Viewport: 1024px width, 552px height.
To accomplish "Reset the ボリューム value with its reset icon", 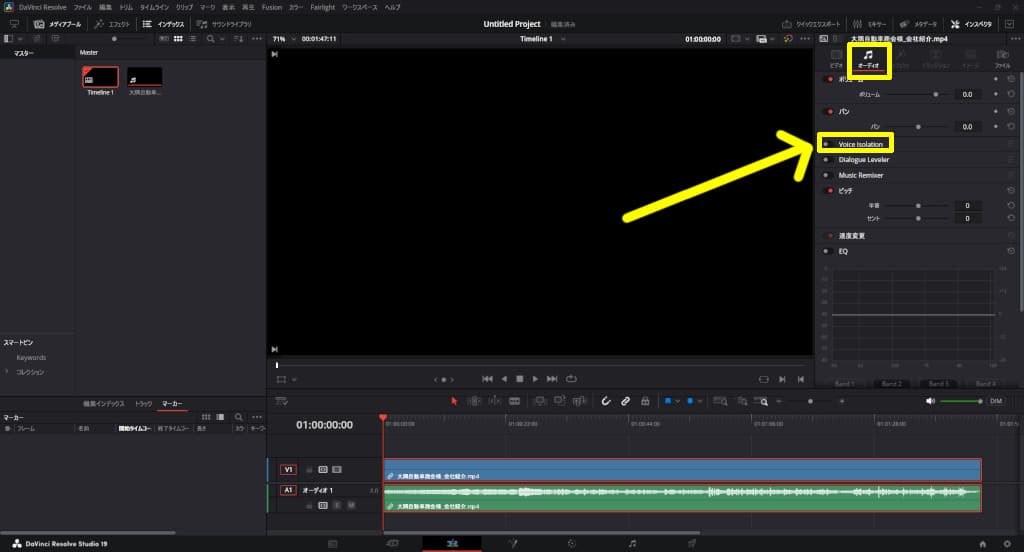I will coord(1011,94).
